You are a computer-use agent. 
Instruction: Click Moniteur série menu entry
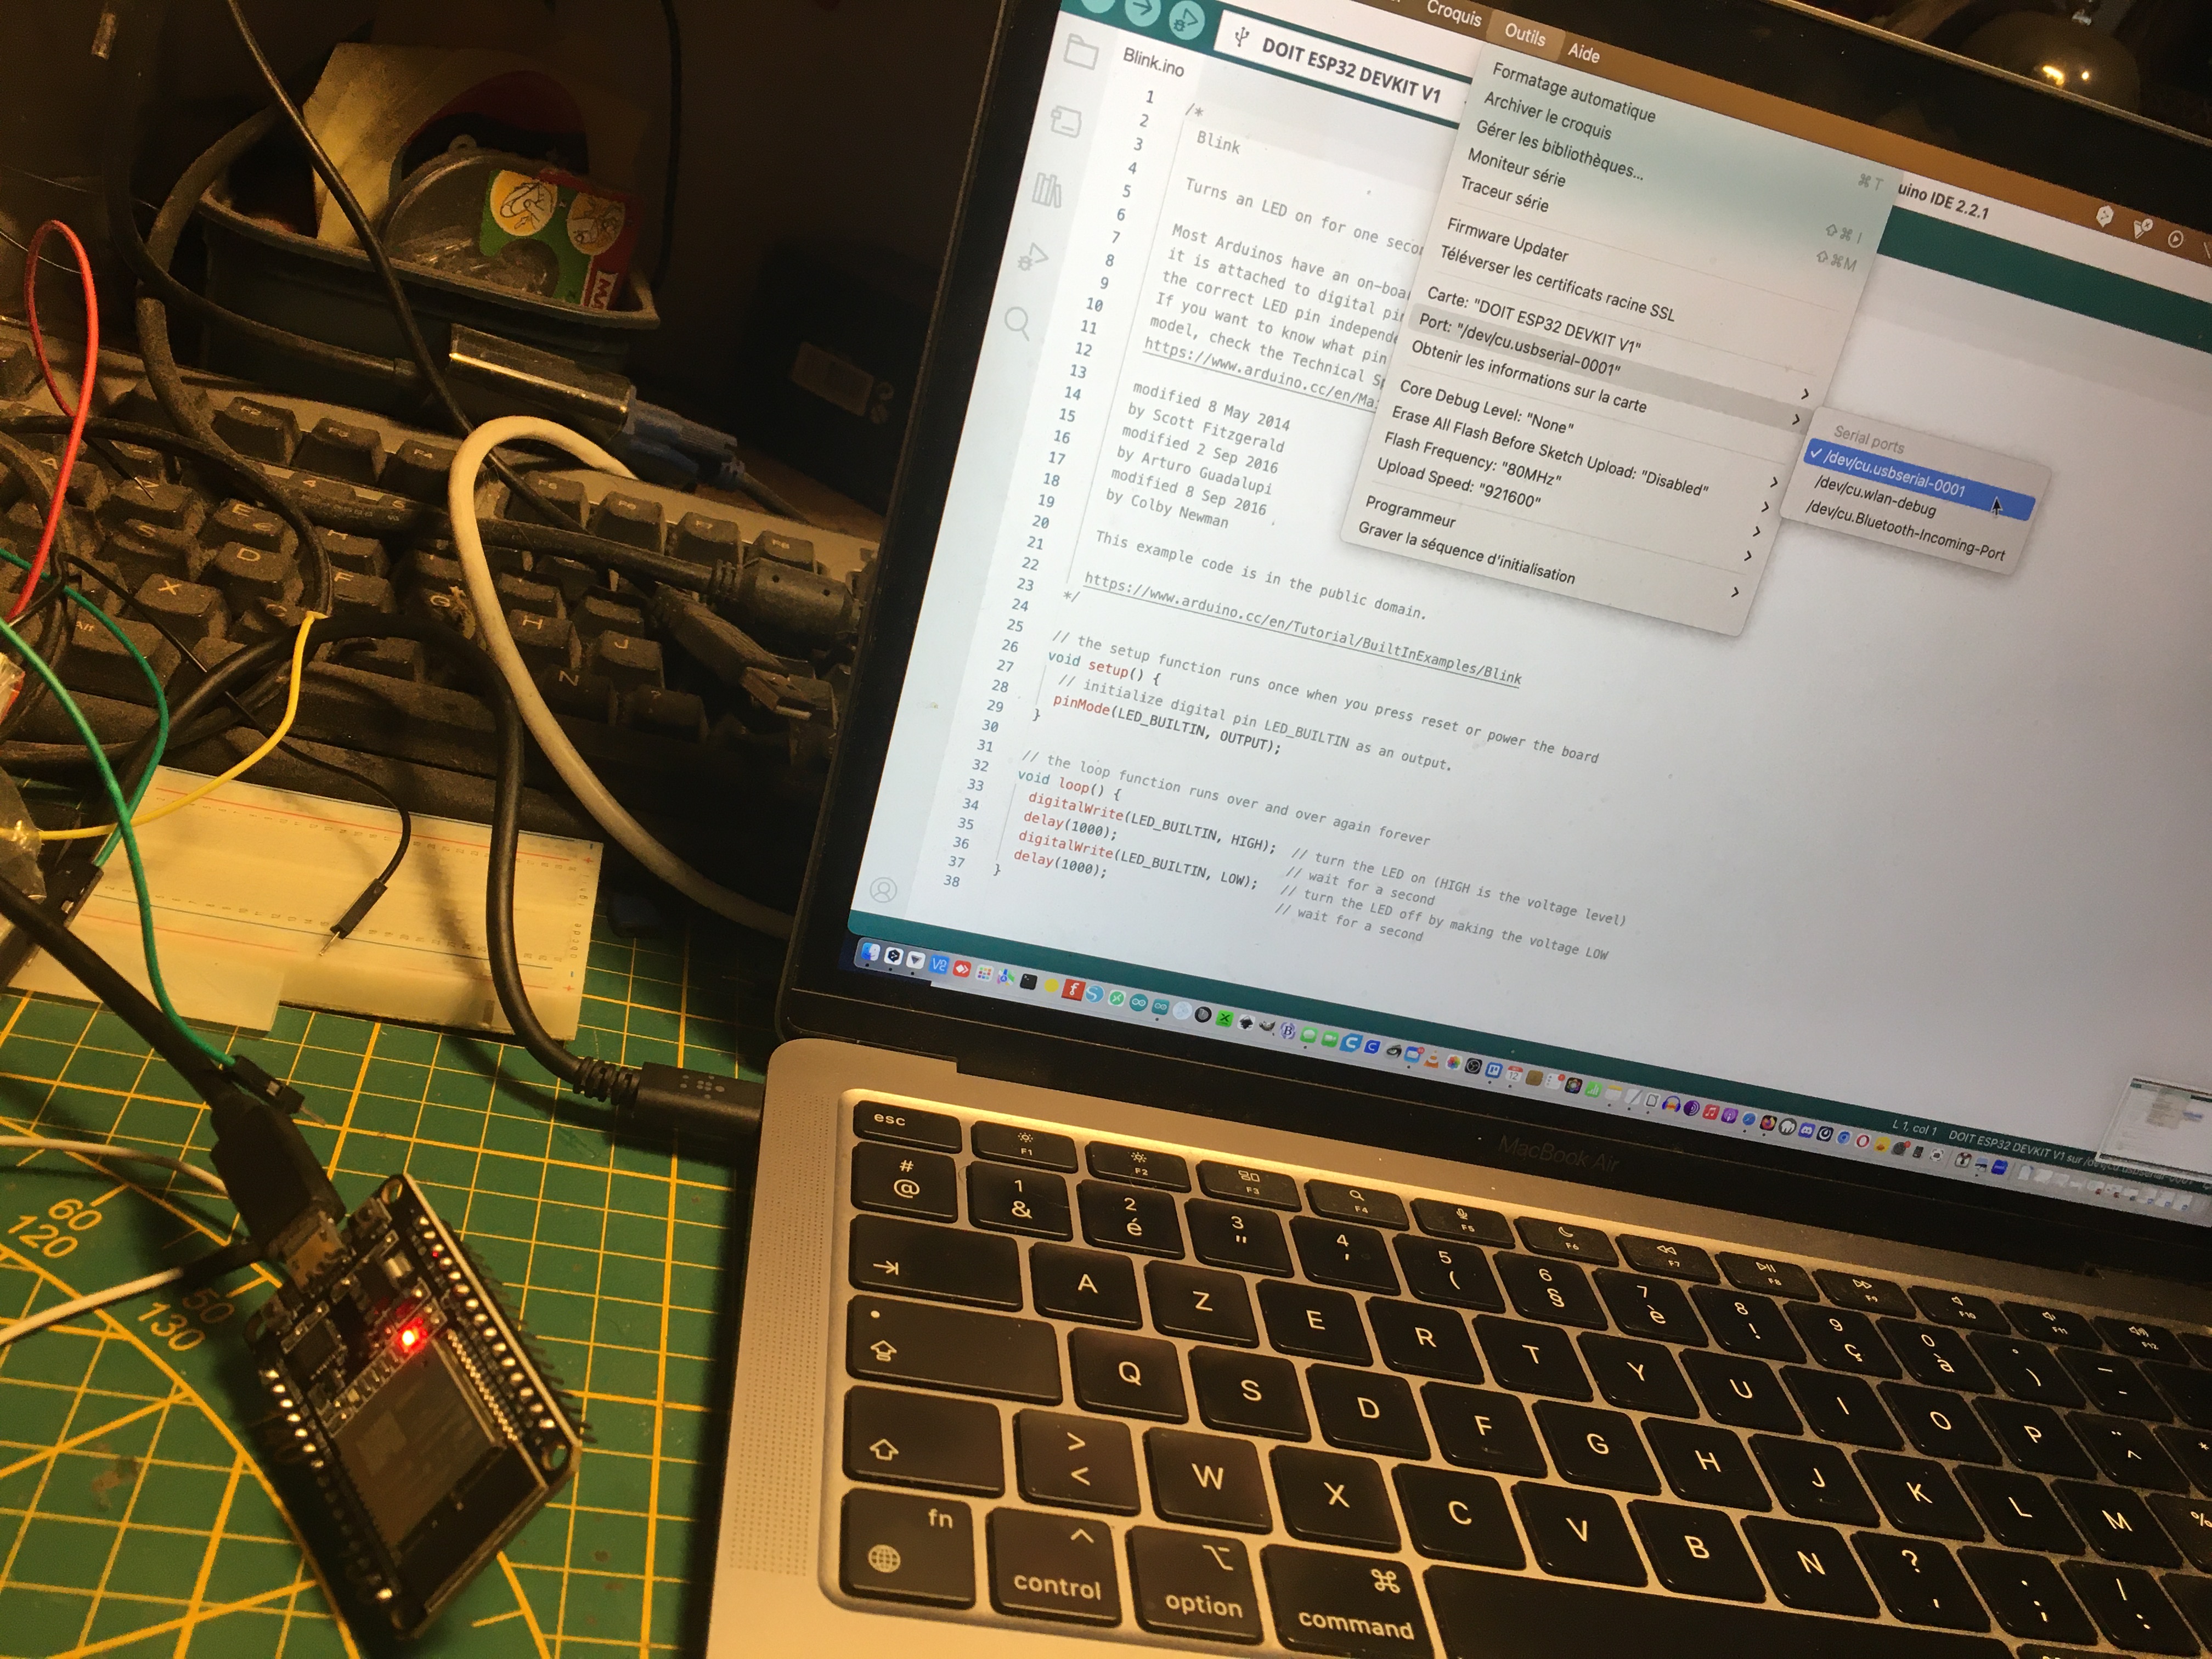[1516, 168]
